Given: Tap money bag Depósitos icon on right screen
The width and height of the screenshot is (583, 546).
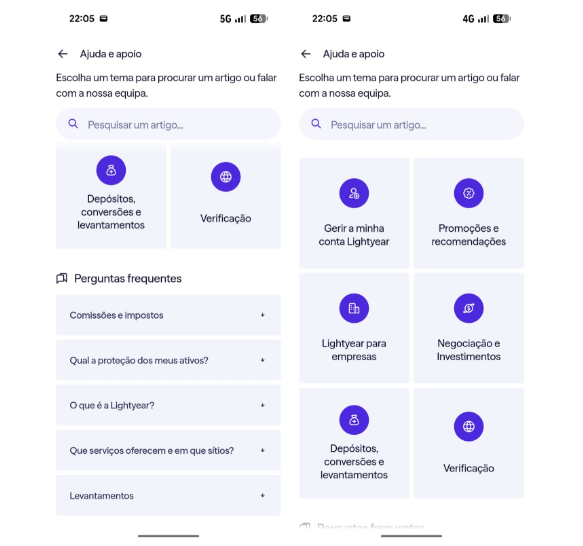Looking at the screenshot, I should (x=354, y=420).
